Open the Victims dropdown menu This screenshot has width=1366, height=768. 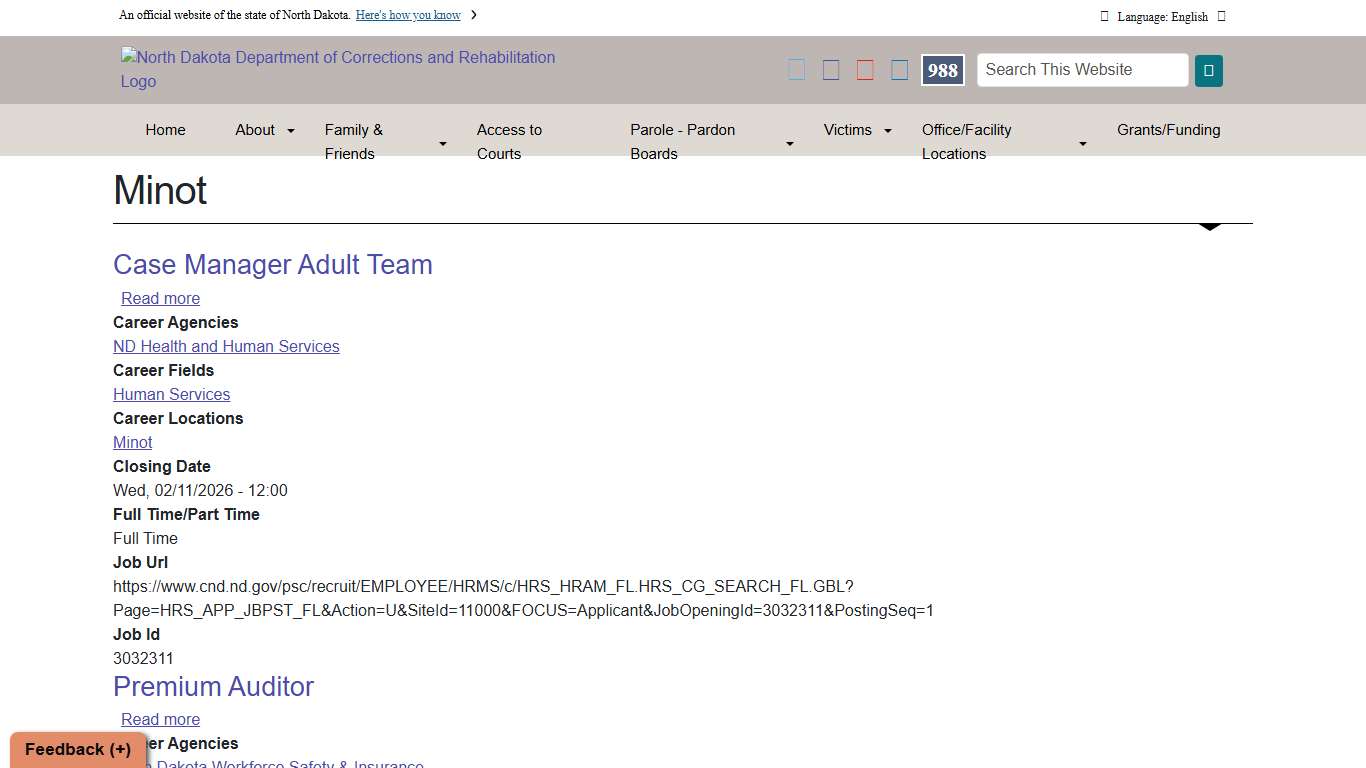click(x=887, y=131)
